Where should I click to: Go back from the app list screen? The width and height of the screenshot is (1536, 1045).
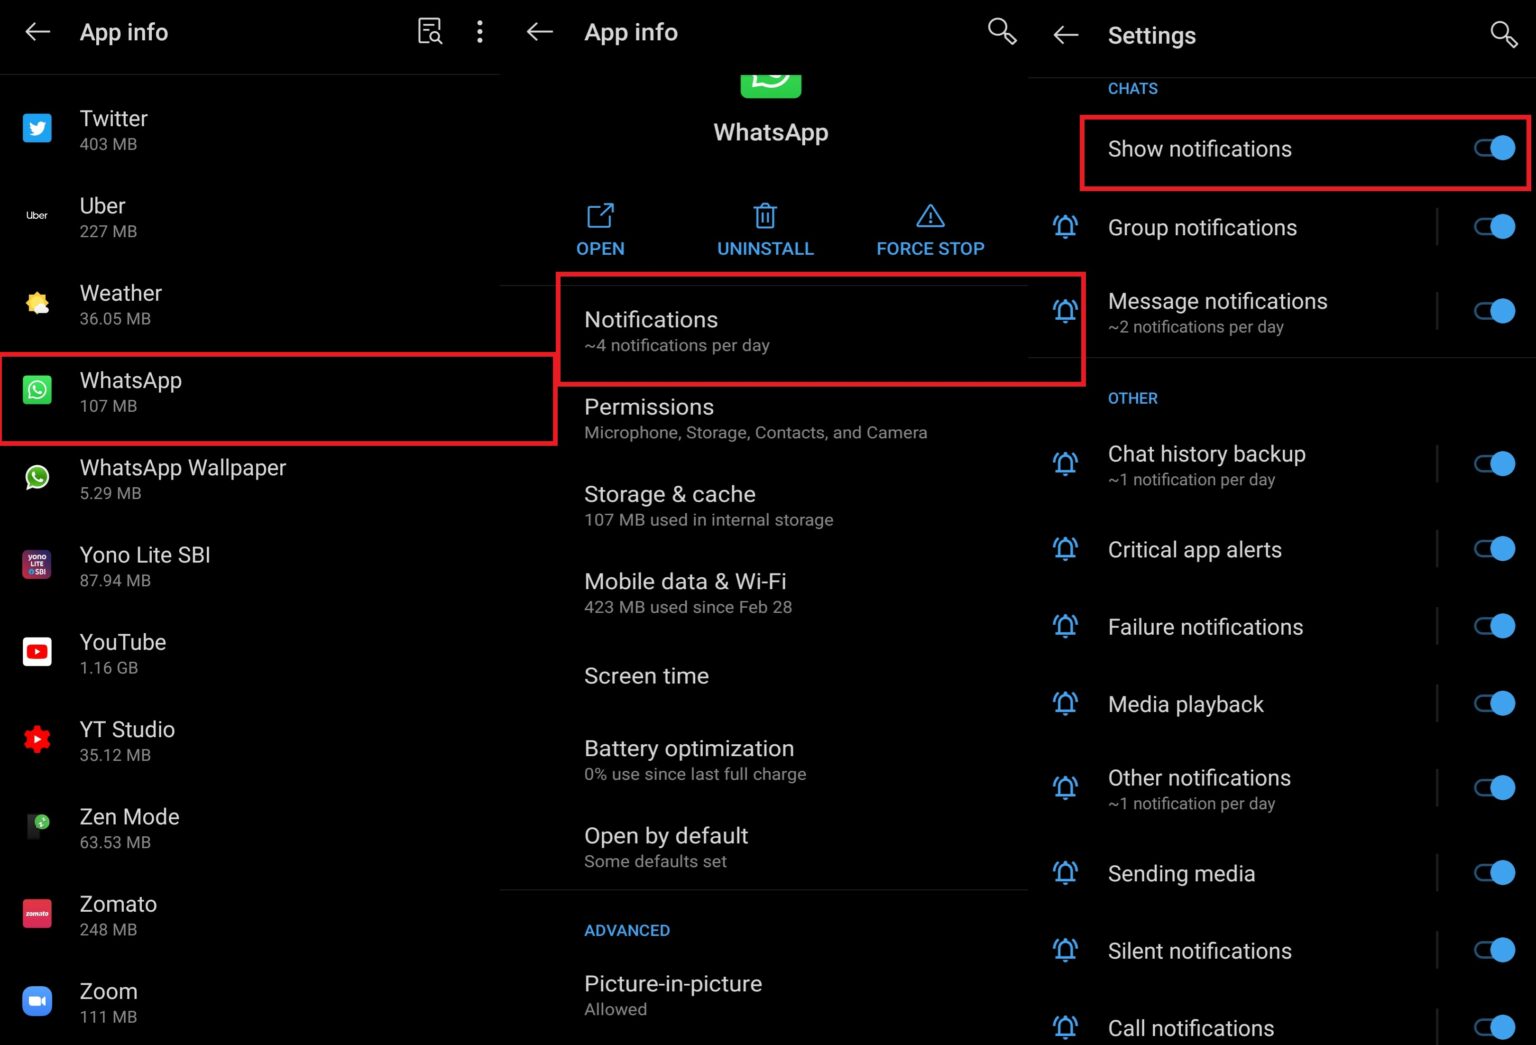pyautogui.click(x=38, y=32)
